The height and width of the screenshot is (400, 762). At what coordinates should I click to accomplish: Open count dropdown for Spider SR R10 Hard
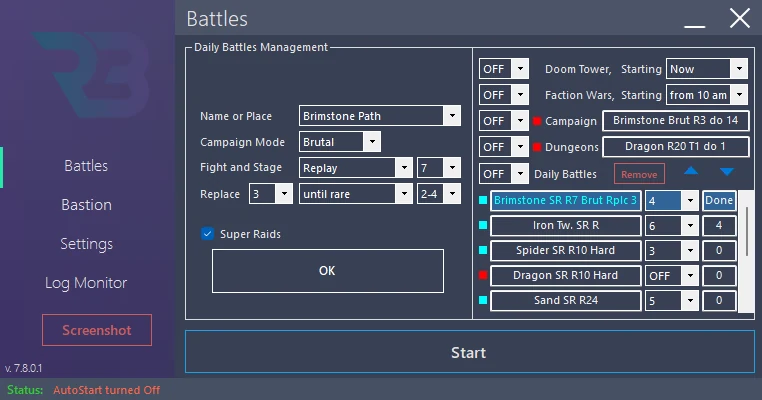click(672, 250)
